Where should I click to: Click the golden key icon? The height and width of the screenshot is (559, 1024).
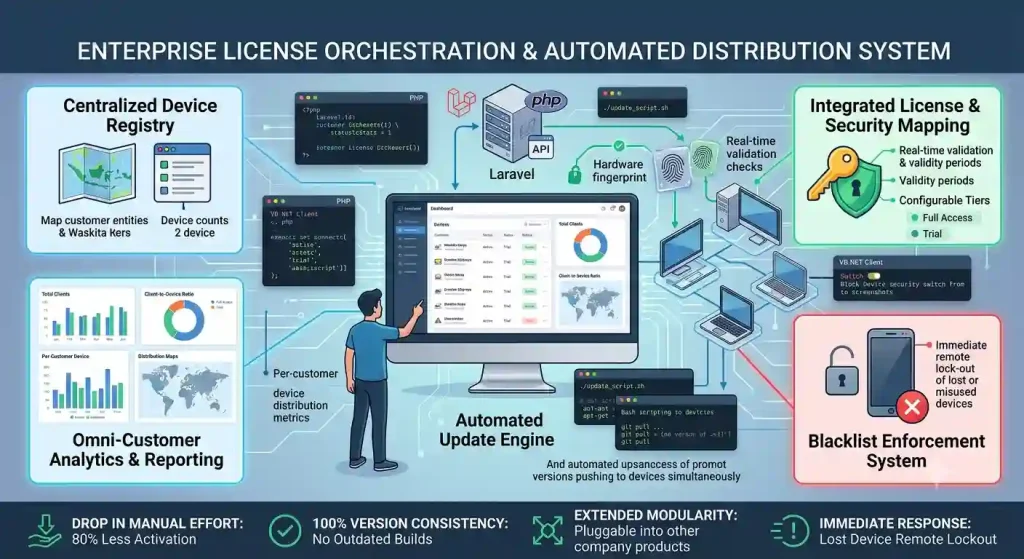[x=831, y=173]
